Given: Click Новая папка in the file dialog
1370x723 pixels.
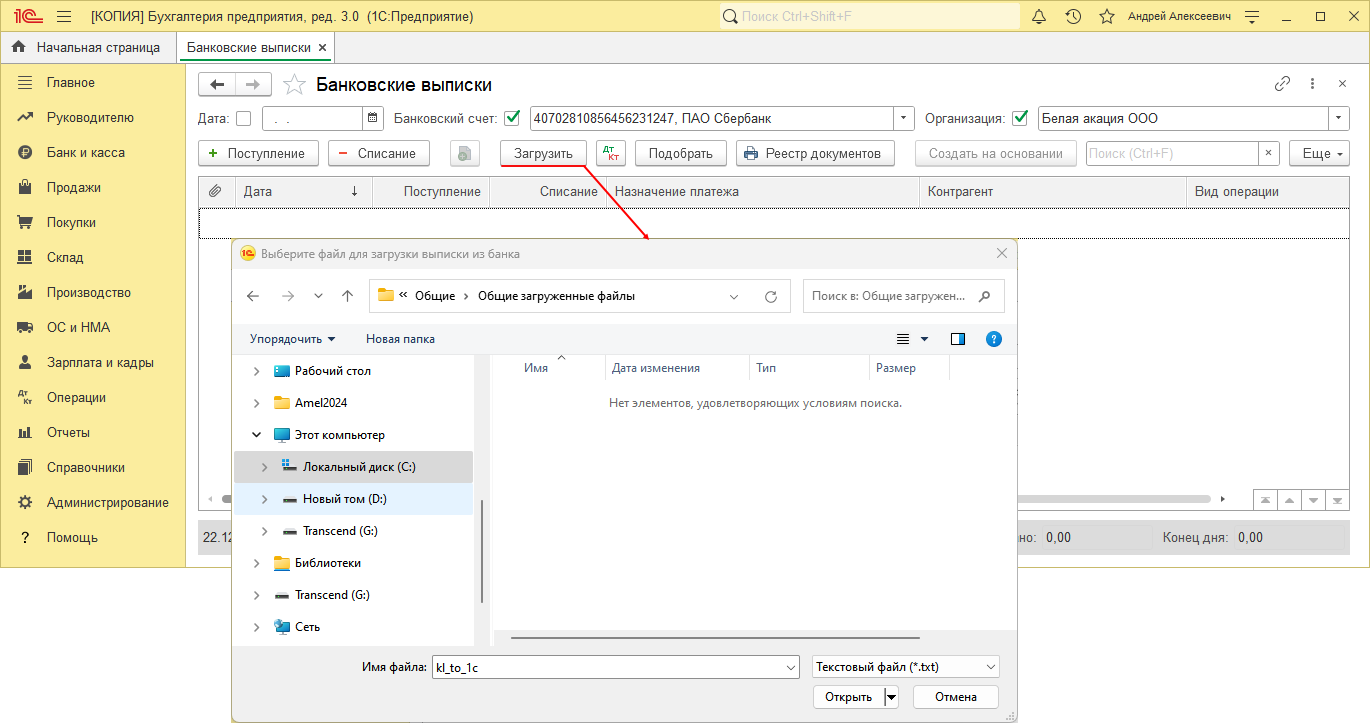Looking at the screenshot, I should coord(400,339).
